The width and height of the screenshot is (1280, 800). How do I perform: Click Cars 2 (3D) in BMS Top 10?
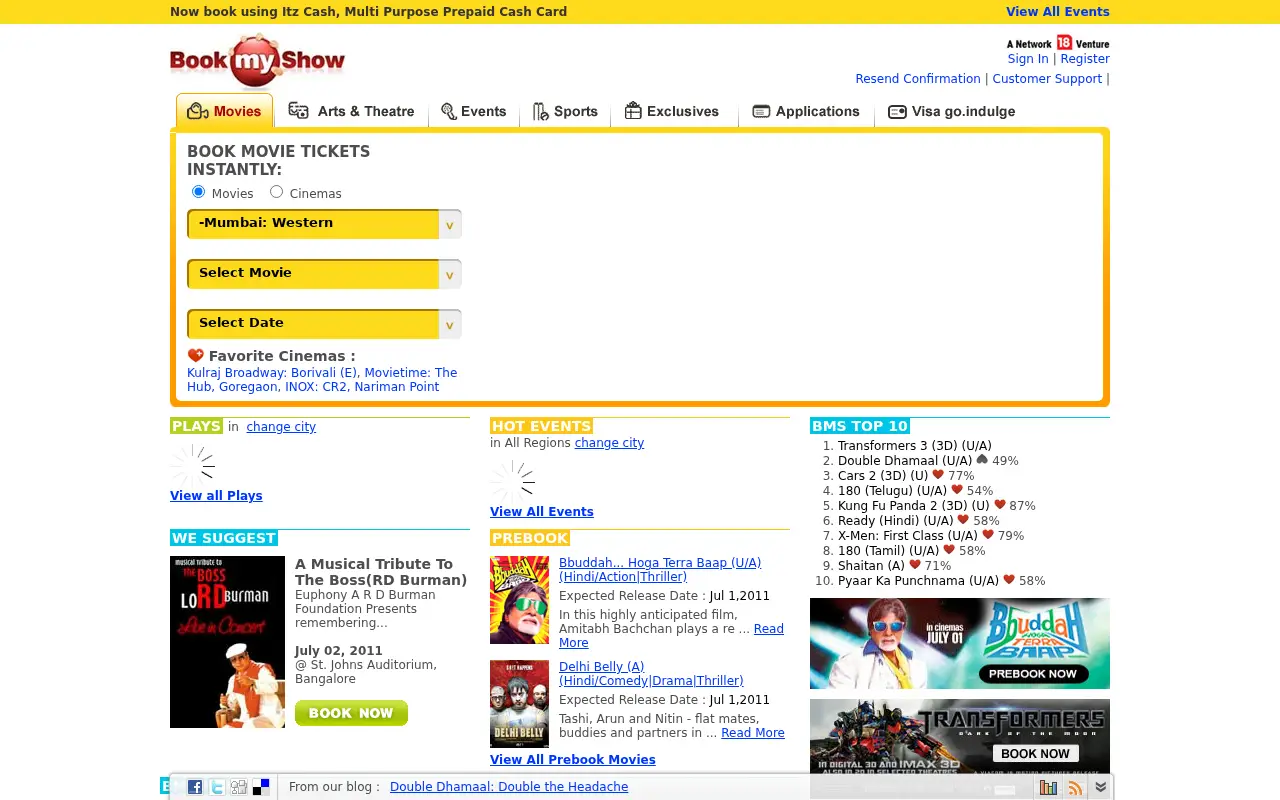[x=883, y=476]
